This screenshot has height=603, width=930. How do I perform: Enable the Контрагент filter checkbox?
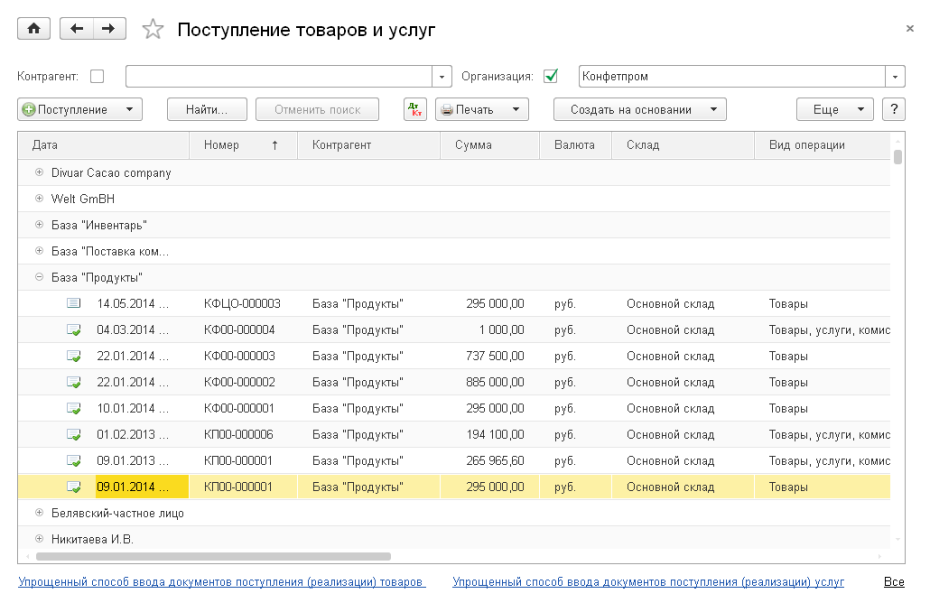click(97, 76)
